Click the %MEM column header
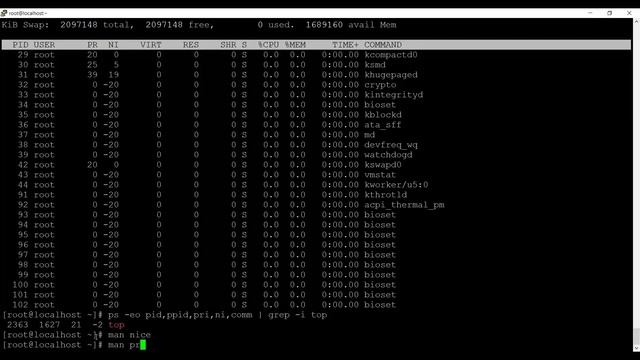Viewport: 640px width, 360px height. point(295,45)
